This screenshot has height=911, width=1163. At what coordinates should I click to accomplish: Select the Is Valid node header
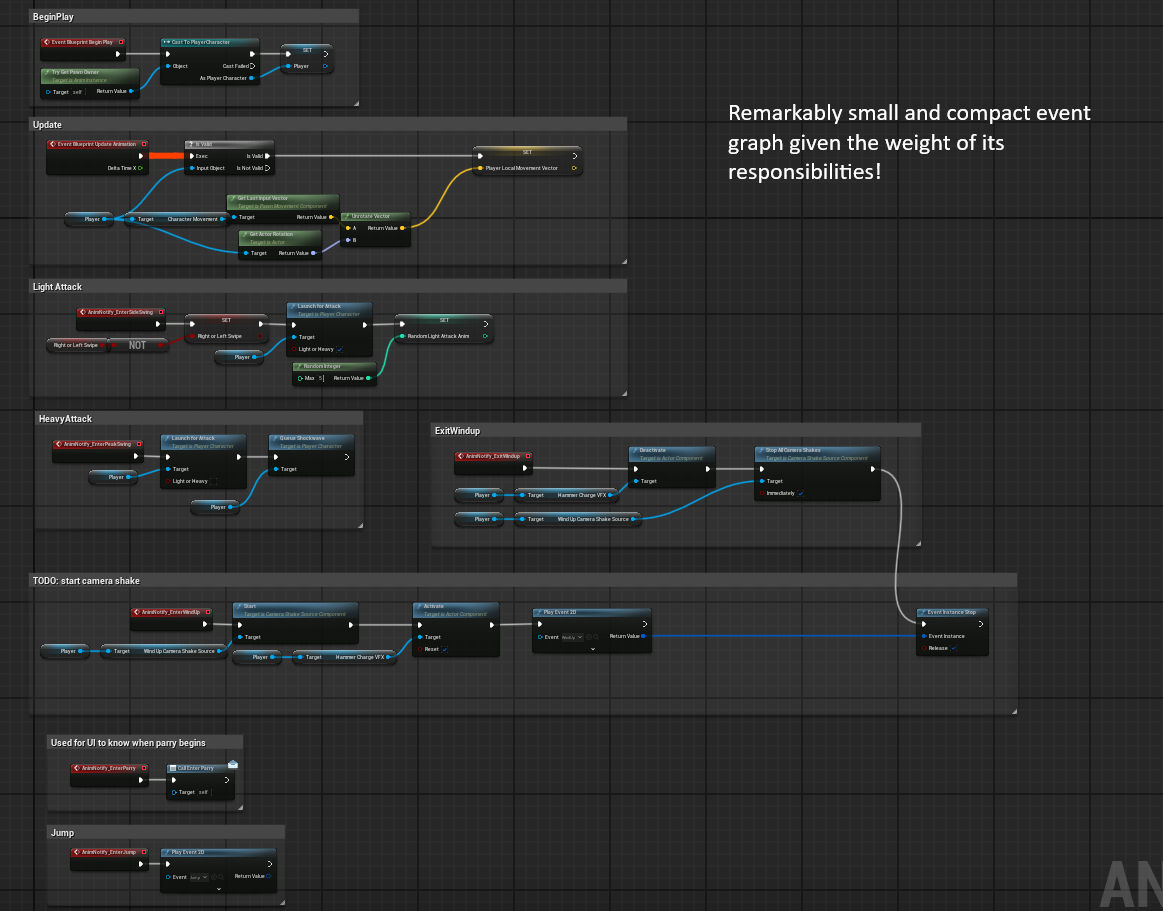point(229,145)
